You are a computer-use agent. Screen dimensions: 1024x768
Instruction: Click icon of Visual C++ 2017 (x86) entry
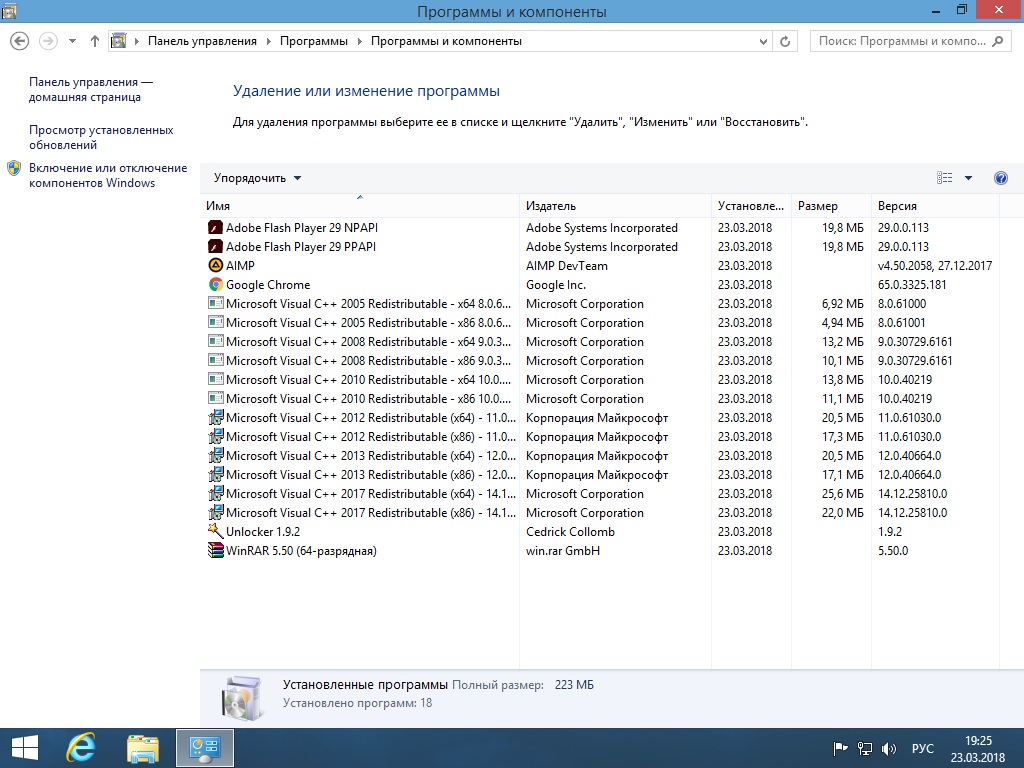[x=216, y=513]
